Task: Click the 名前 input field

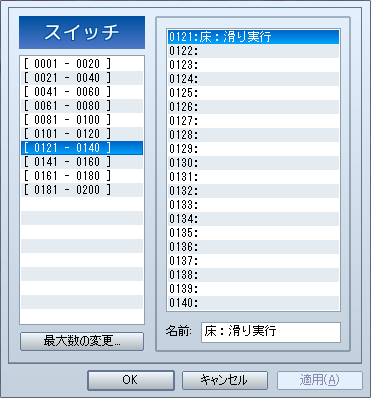Action: click(271, 332)
